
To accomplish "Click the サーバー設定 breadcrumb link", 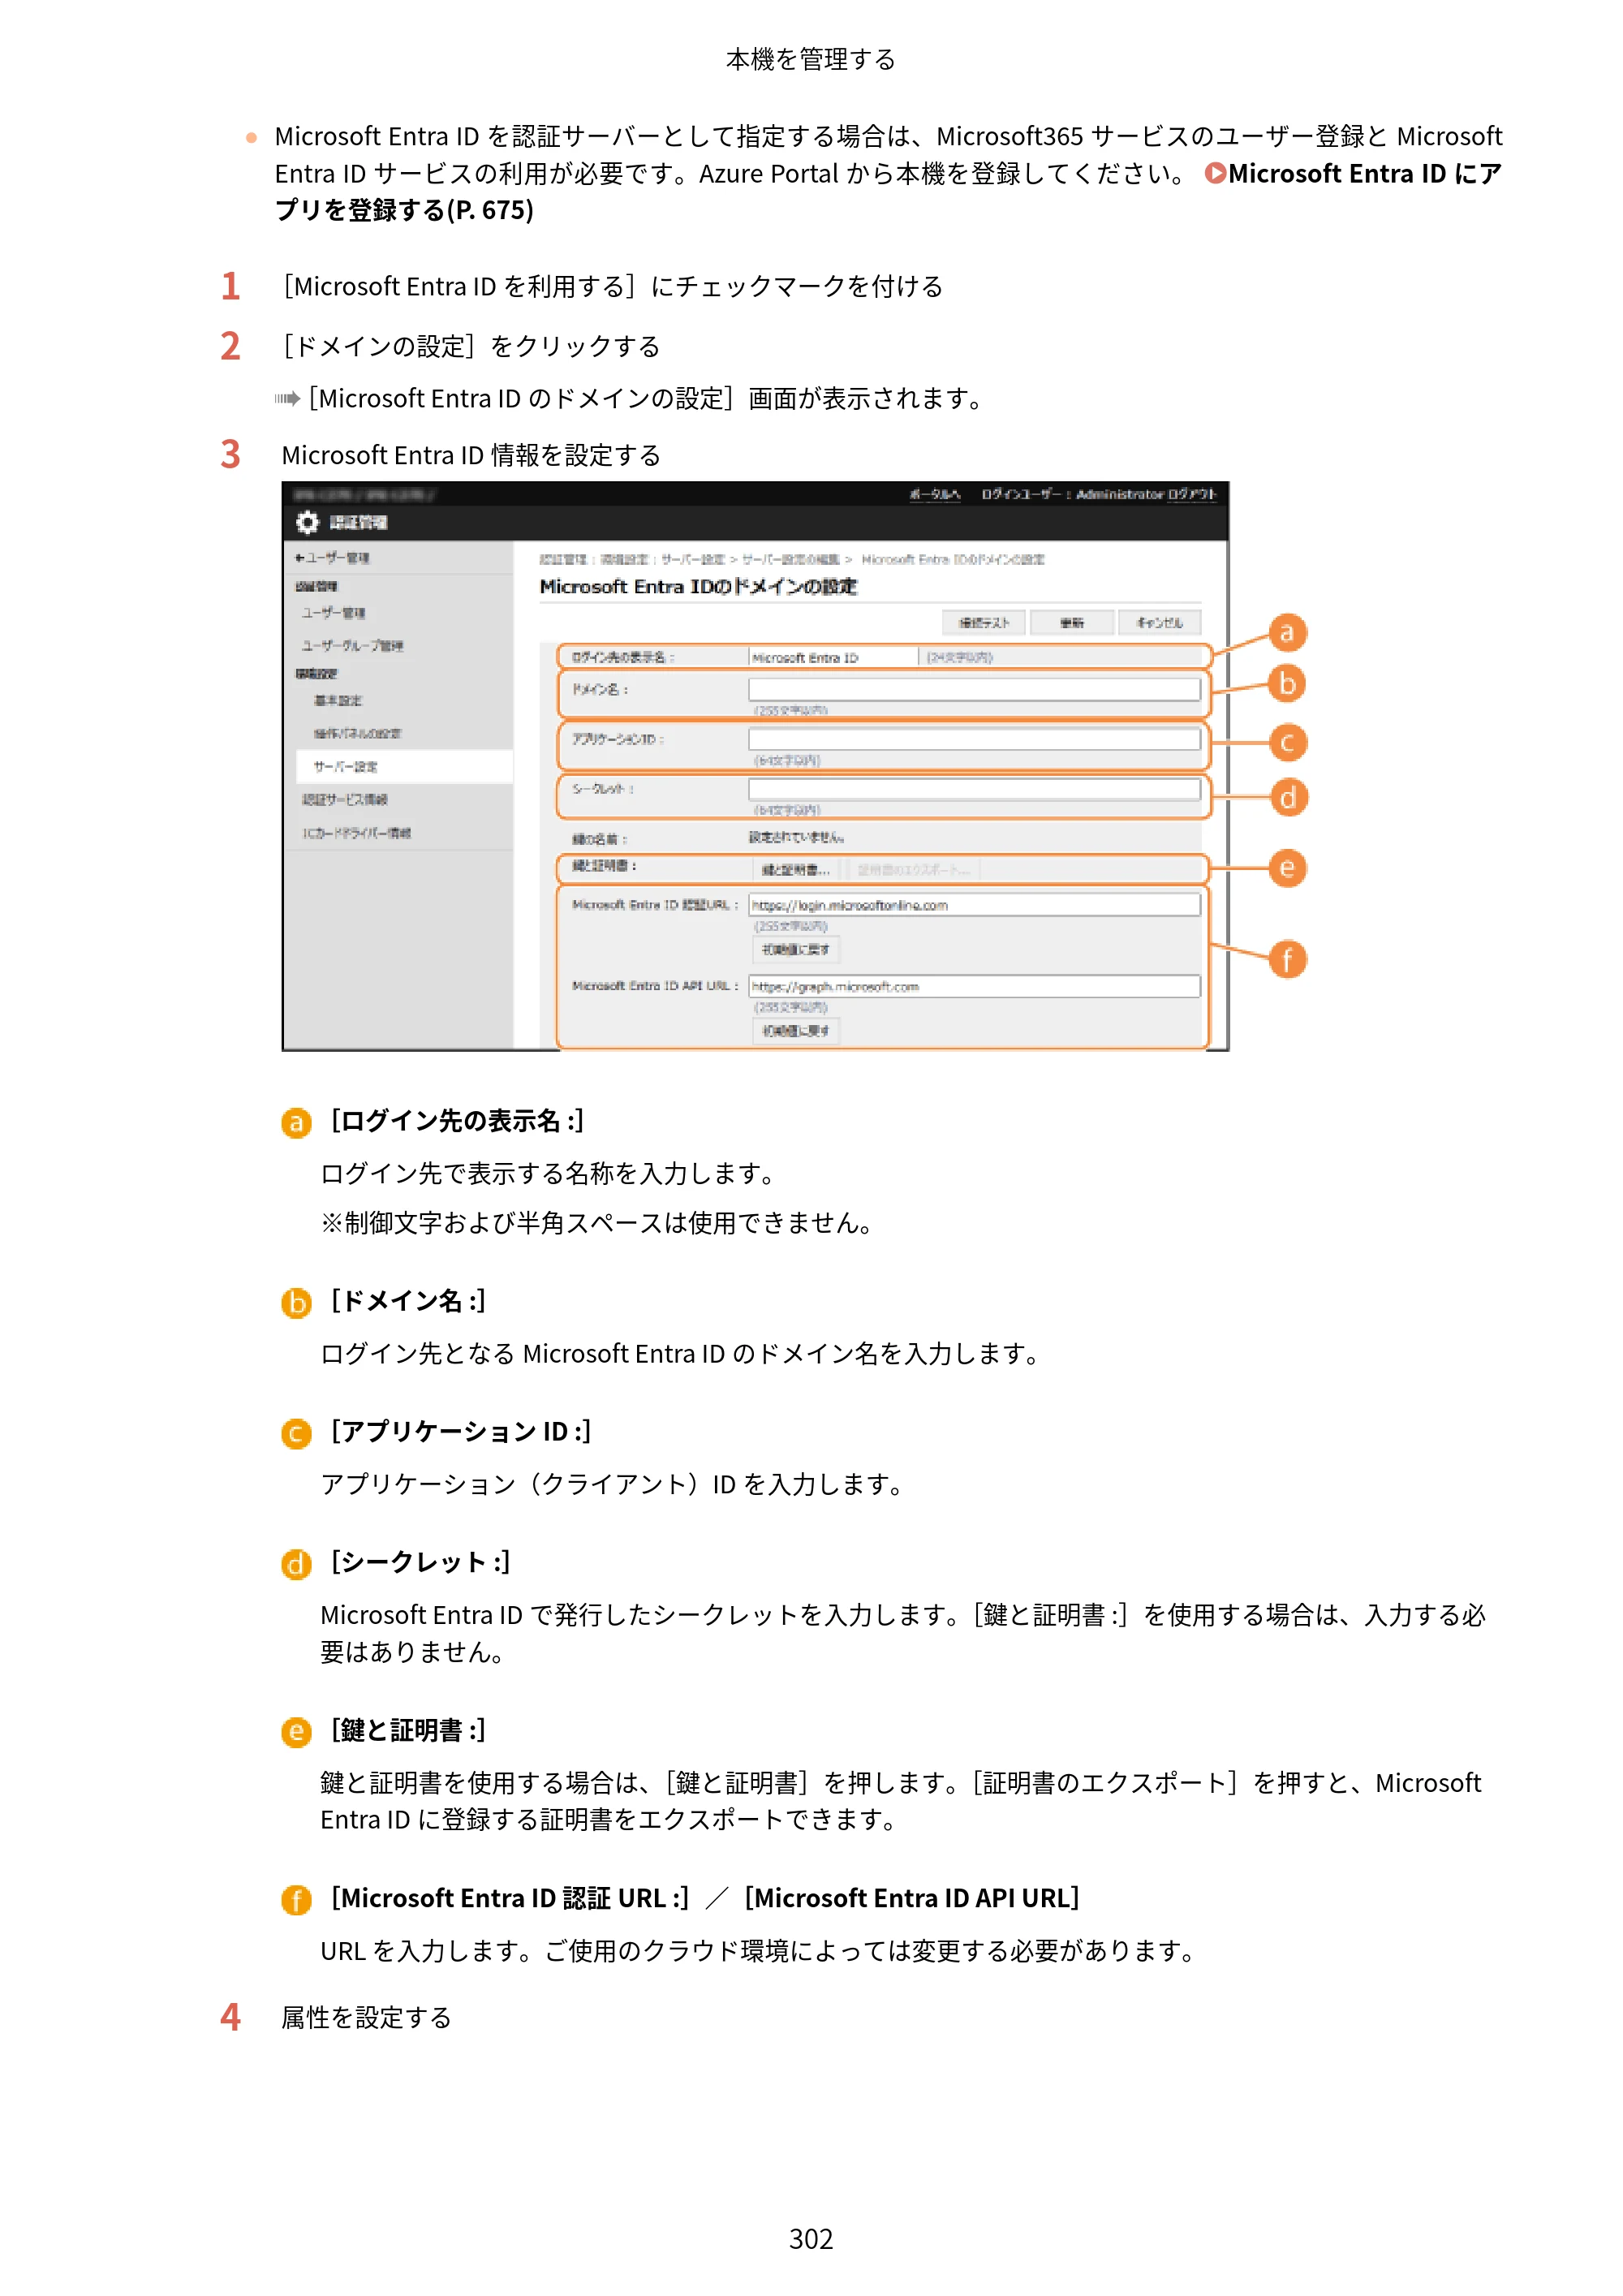I will coord(693,559).
